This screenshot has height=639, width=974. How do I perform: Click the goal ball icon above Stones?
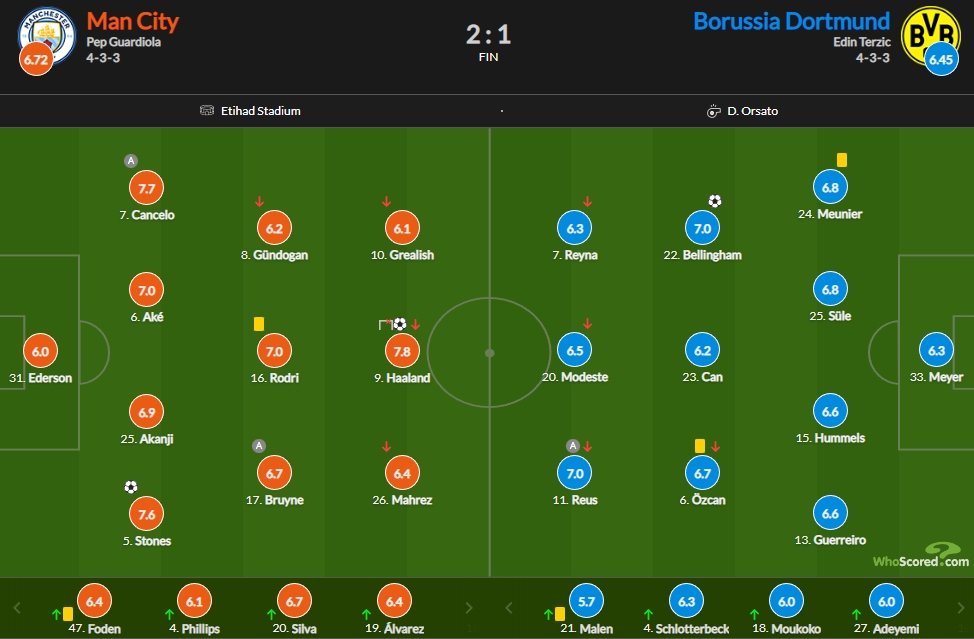coord(131,487)
